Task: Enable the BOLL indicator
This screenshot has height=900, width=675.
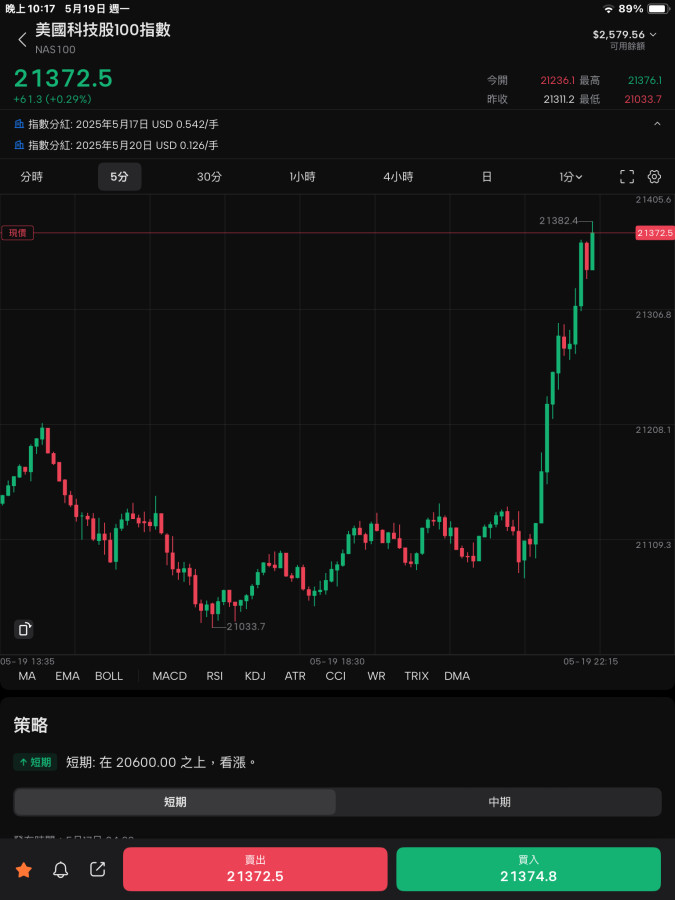Action: pos(109,676)
